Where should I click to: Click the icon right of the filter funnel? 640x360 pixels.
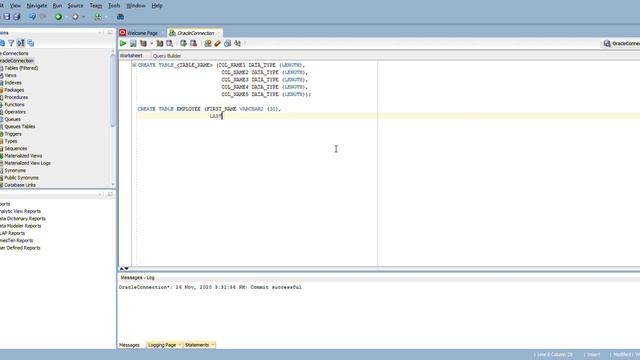coord(21,43)
